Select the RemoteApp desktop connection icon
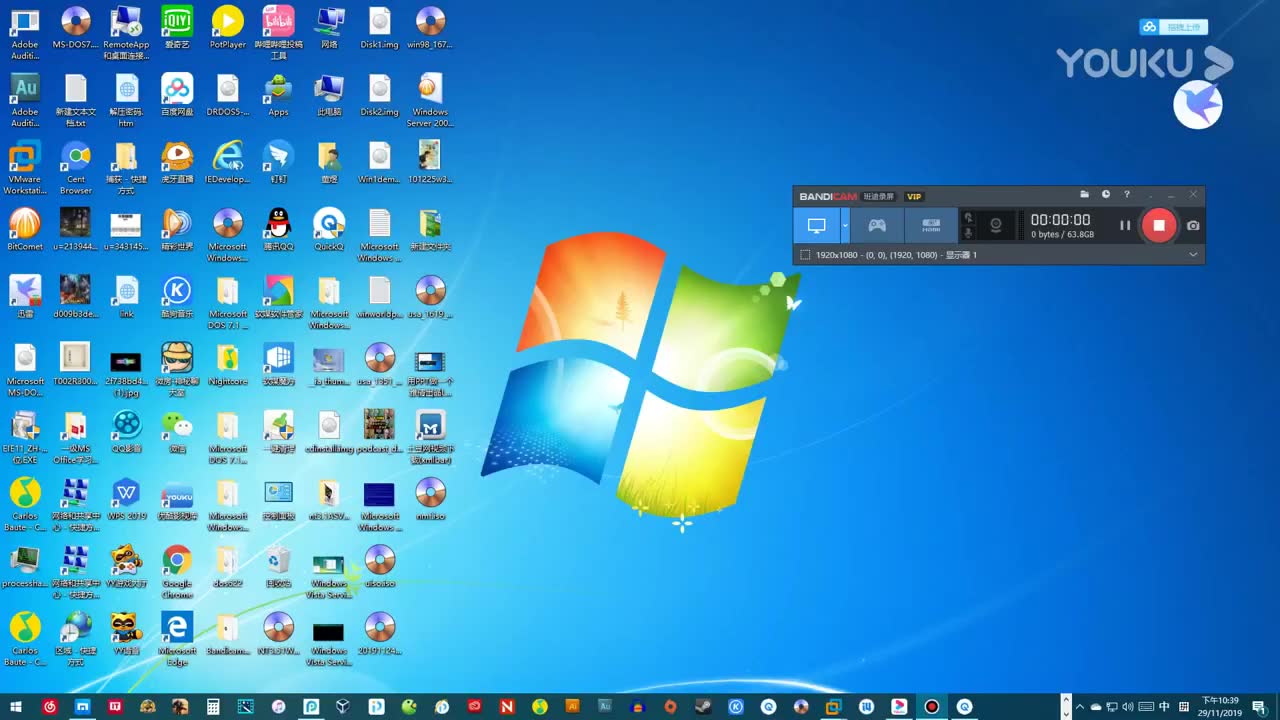The width and height of the screenshot is (1280, 720). coord(126,32)
